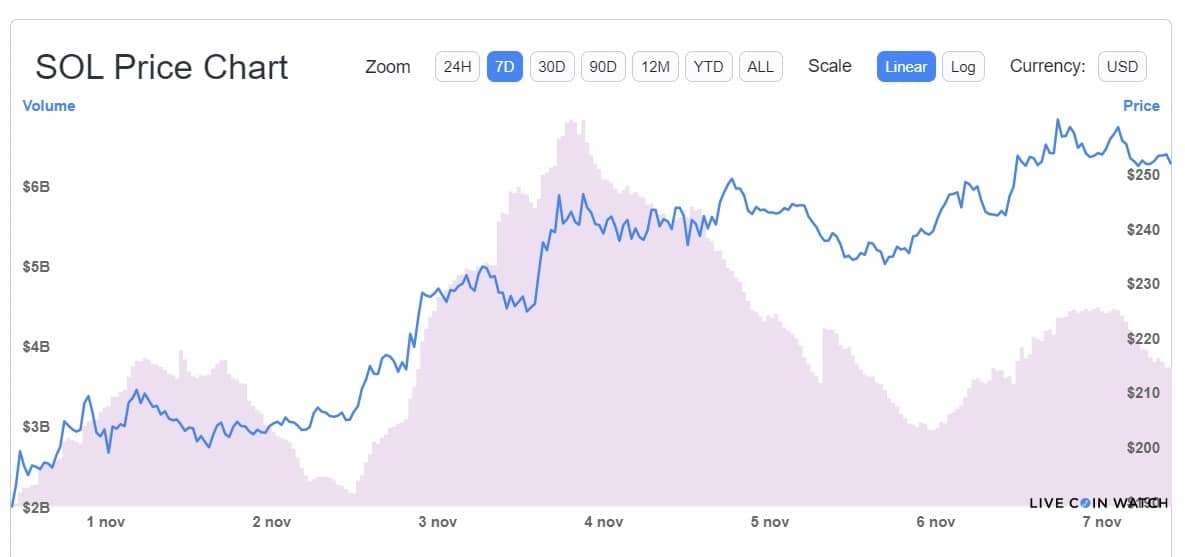Image resolution: width=1185 pixels, height=557 pixels.
Task: Enable Linear scale
Action: [x=906, y=67]
